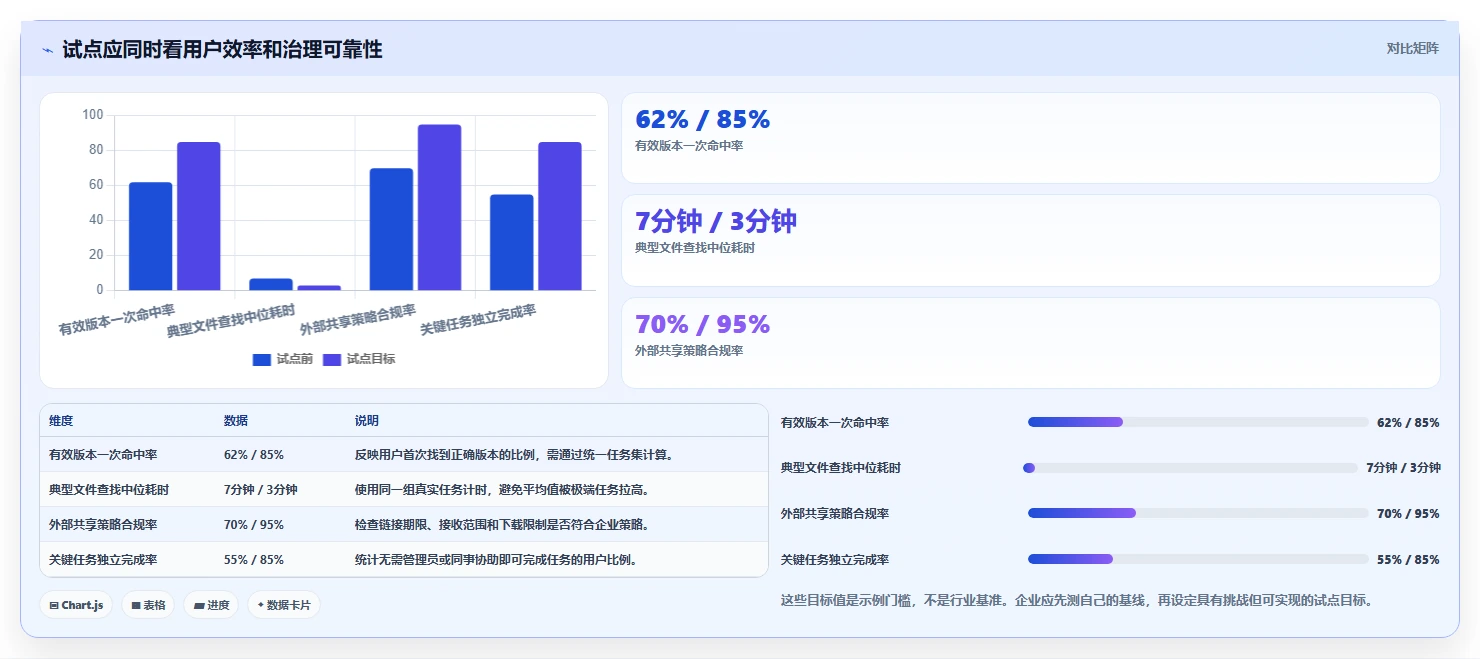Click the 数据 table column header
1480x659 pixels.
[236, 421]
